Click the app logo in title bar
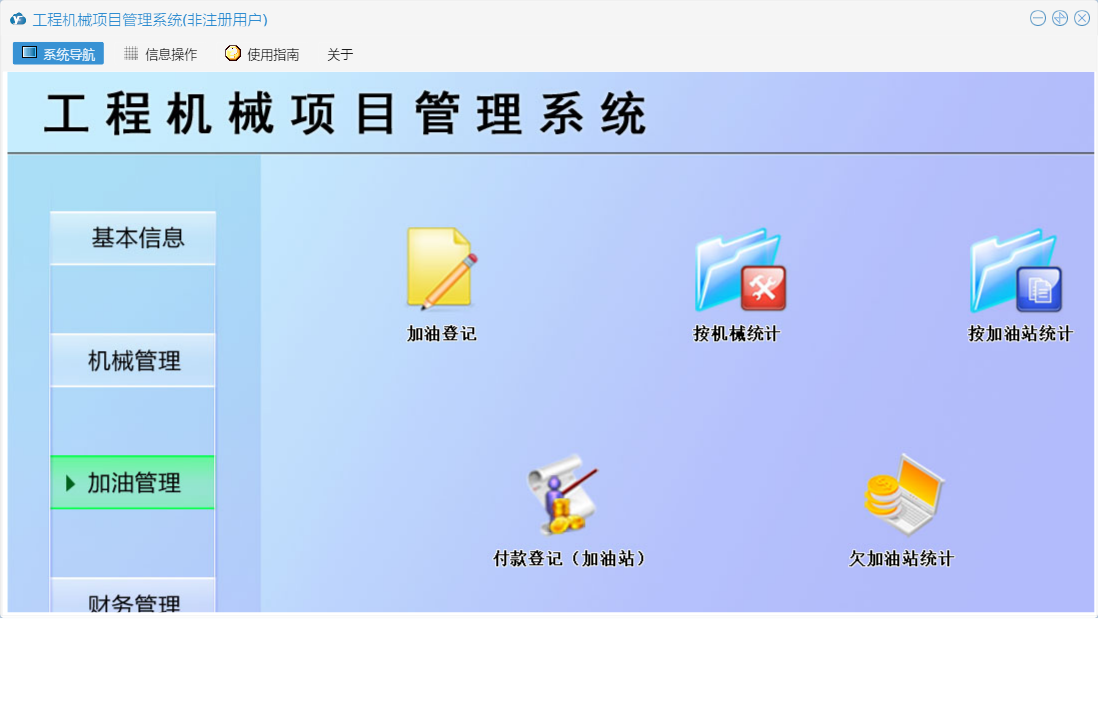This screenshot has height=719, width=1098. [x=18, y=19]
